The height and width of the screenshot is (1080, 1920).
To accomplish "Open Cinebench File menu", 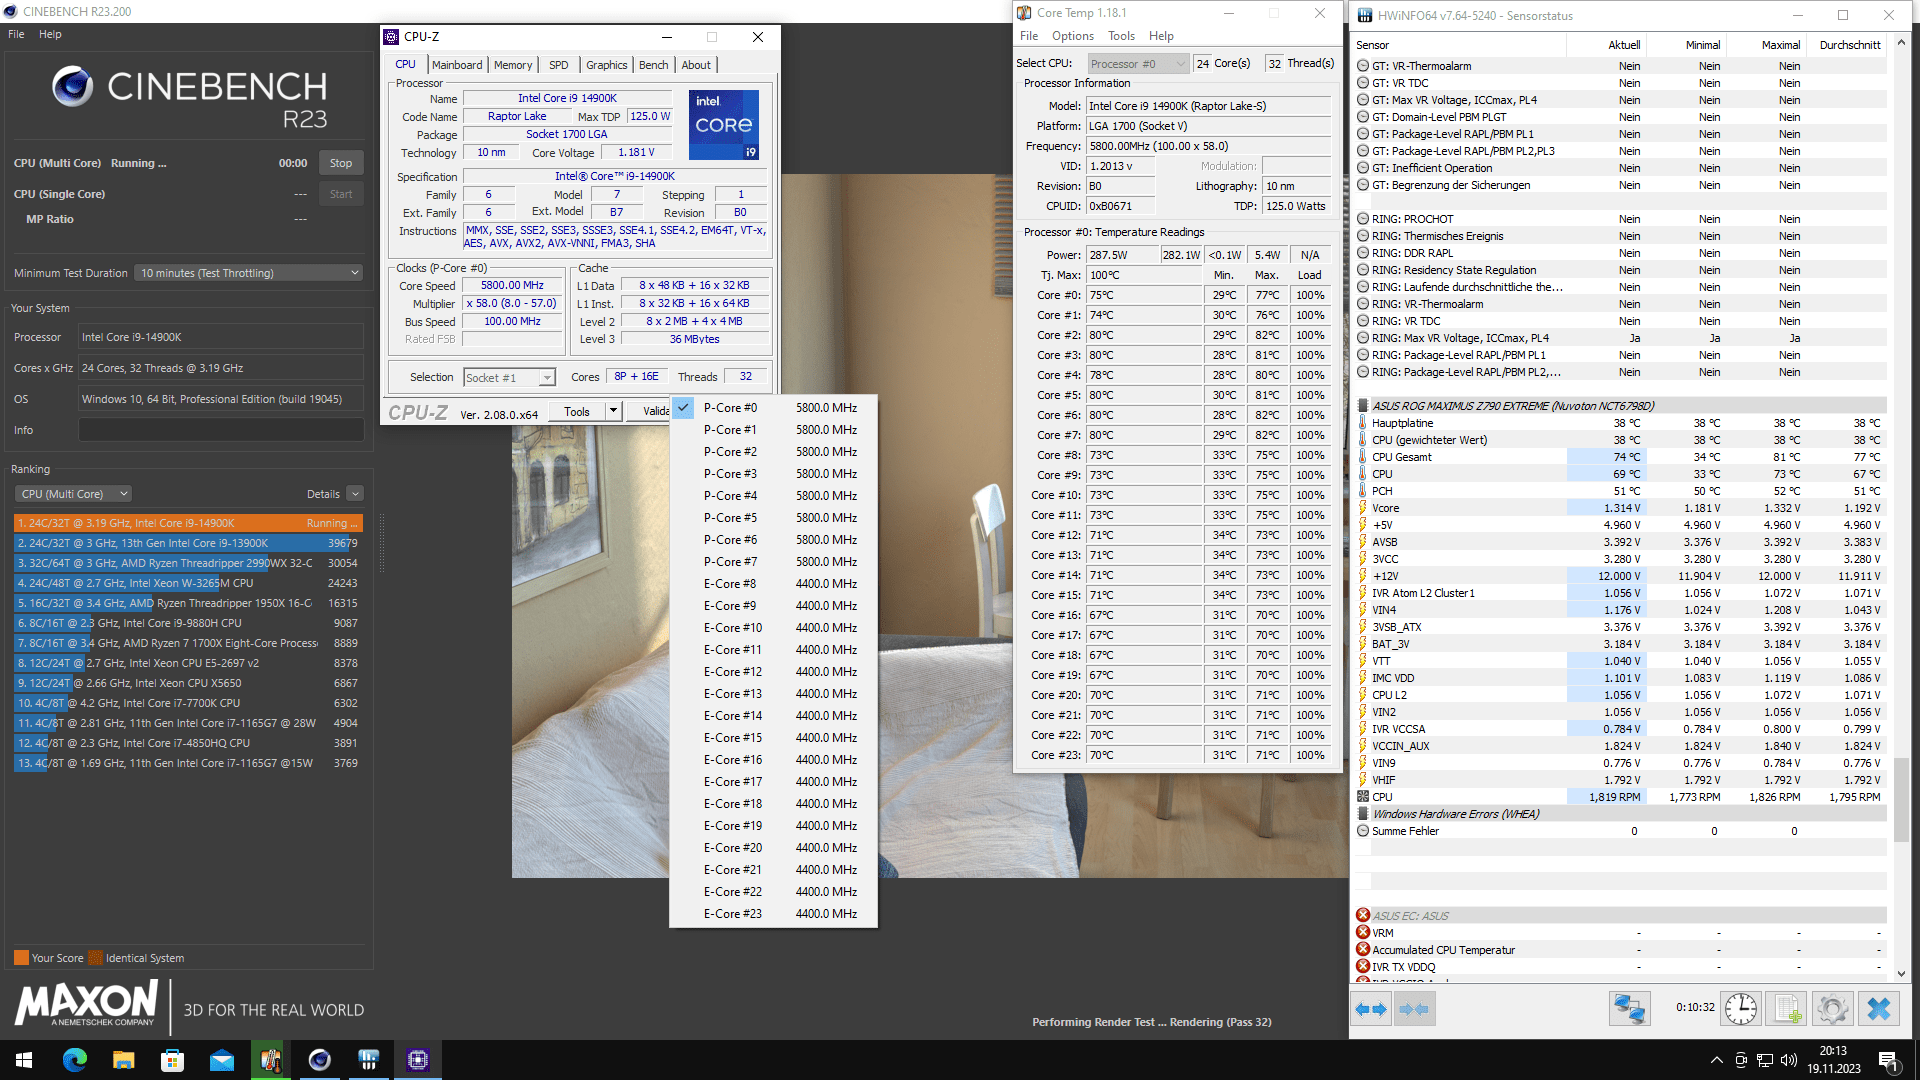I will 16,34.
